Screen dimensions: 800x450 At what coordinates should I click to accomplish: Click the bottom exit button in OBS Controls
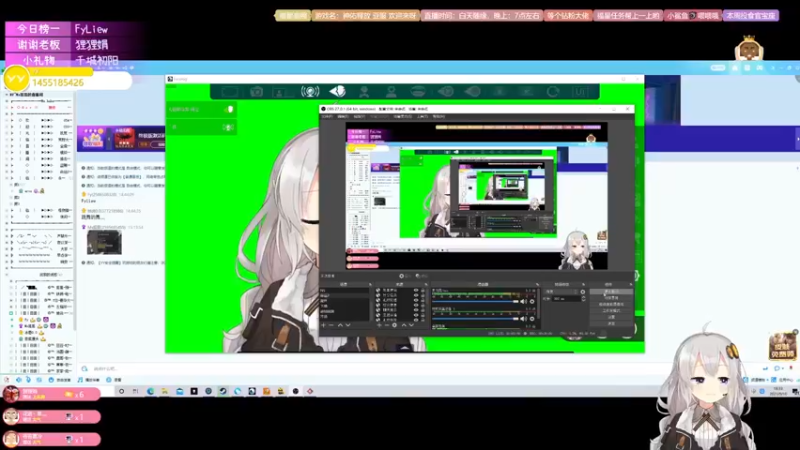tap(611, 323)
